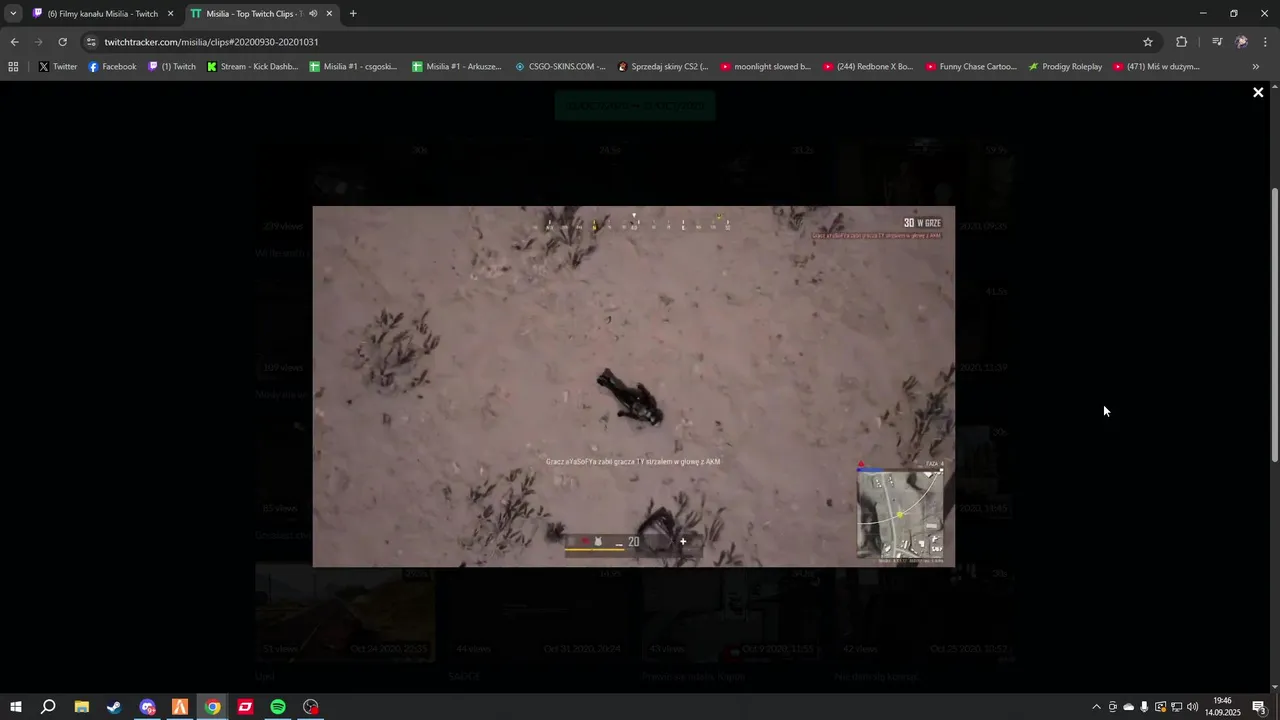The height and width of the screenshot is (720, 1280).
Task: Open moonlight slowed YouTube bookmark
Action: (766, 67)
